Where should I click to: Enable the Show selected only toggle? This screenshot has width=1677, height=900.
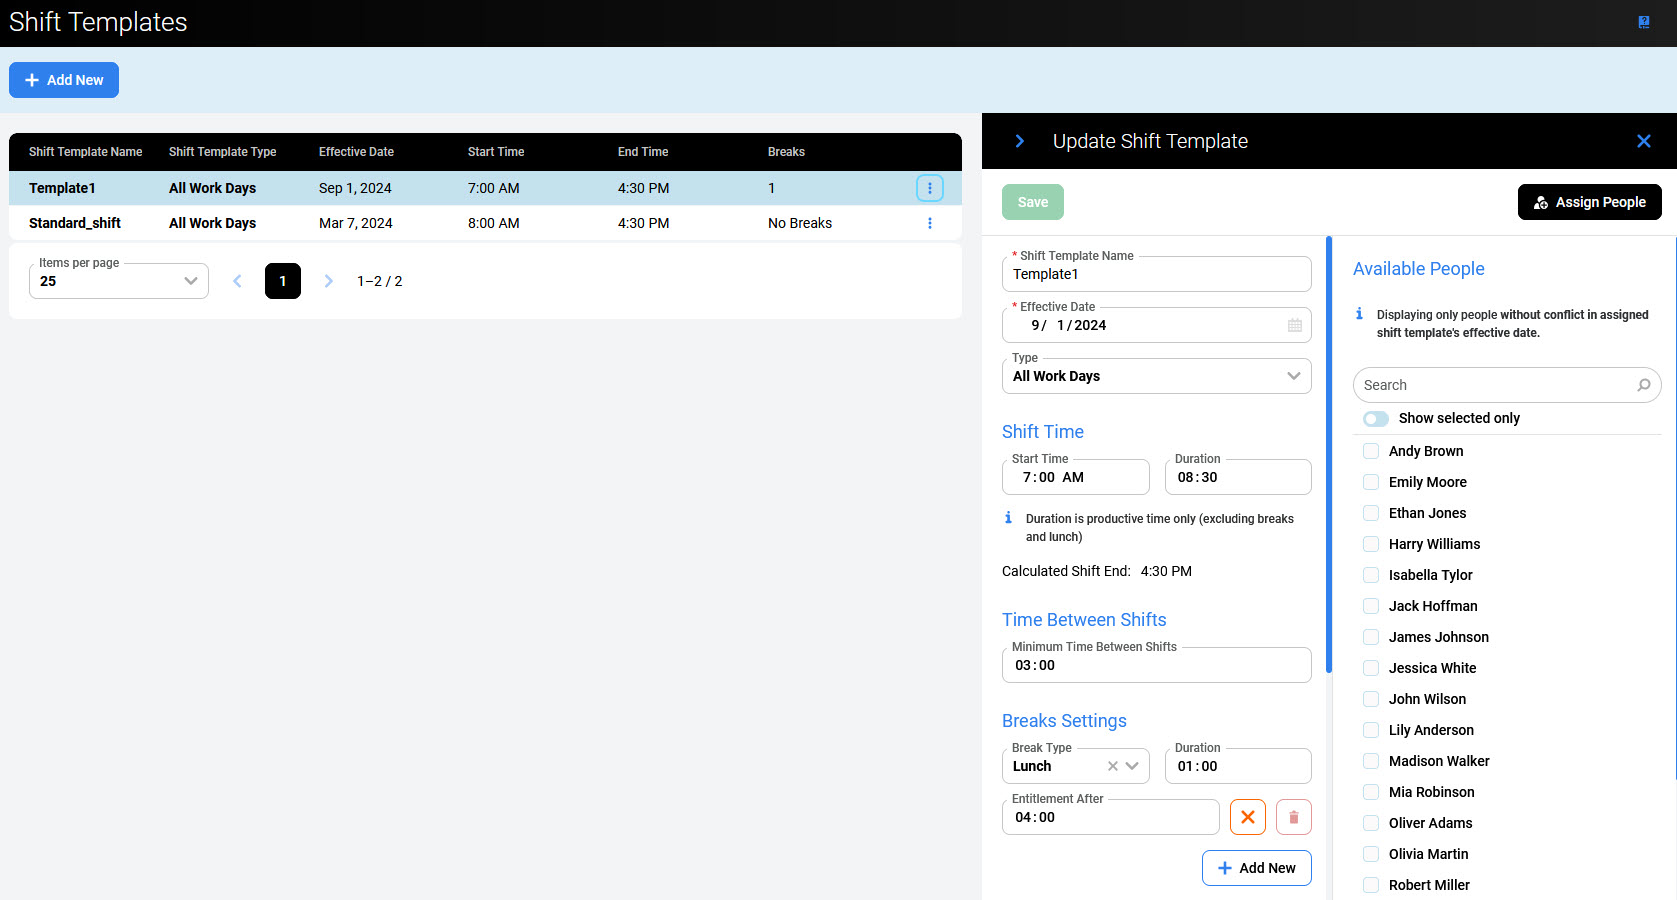[x=1376, y=418]
